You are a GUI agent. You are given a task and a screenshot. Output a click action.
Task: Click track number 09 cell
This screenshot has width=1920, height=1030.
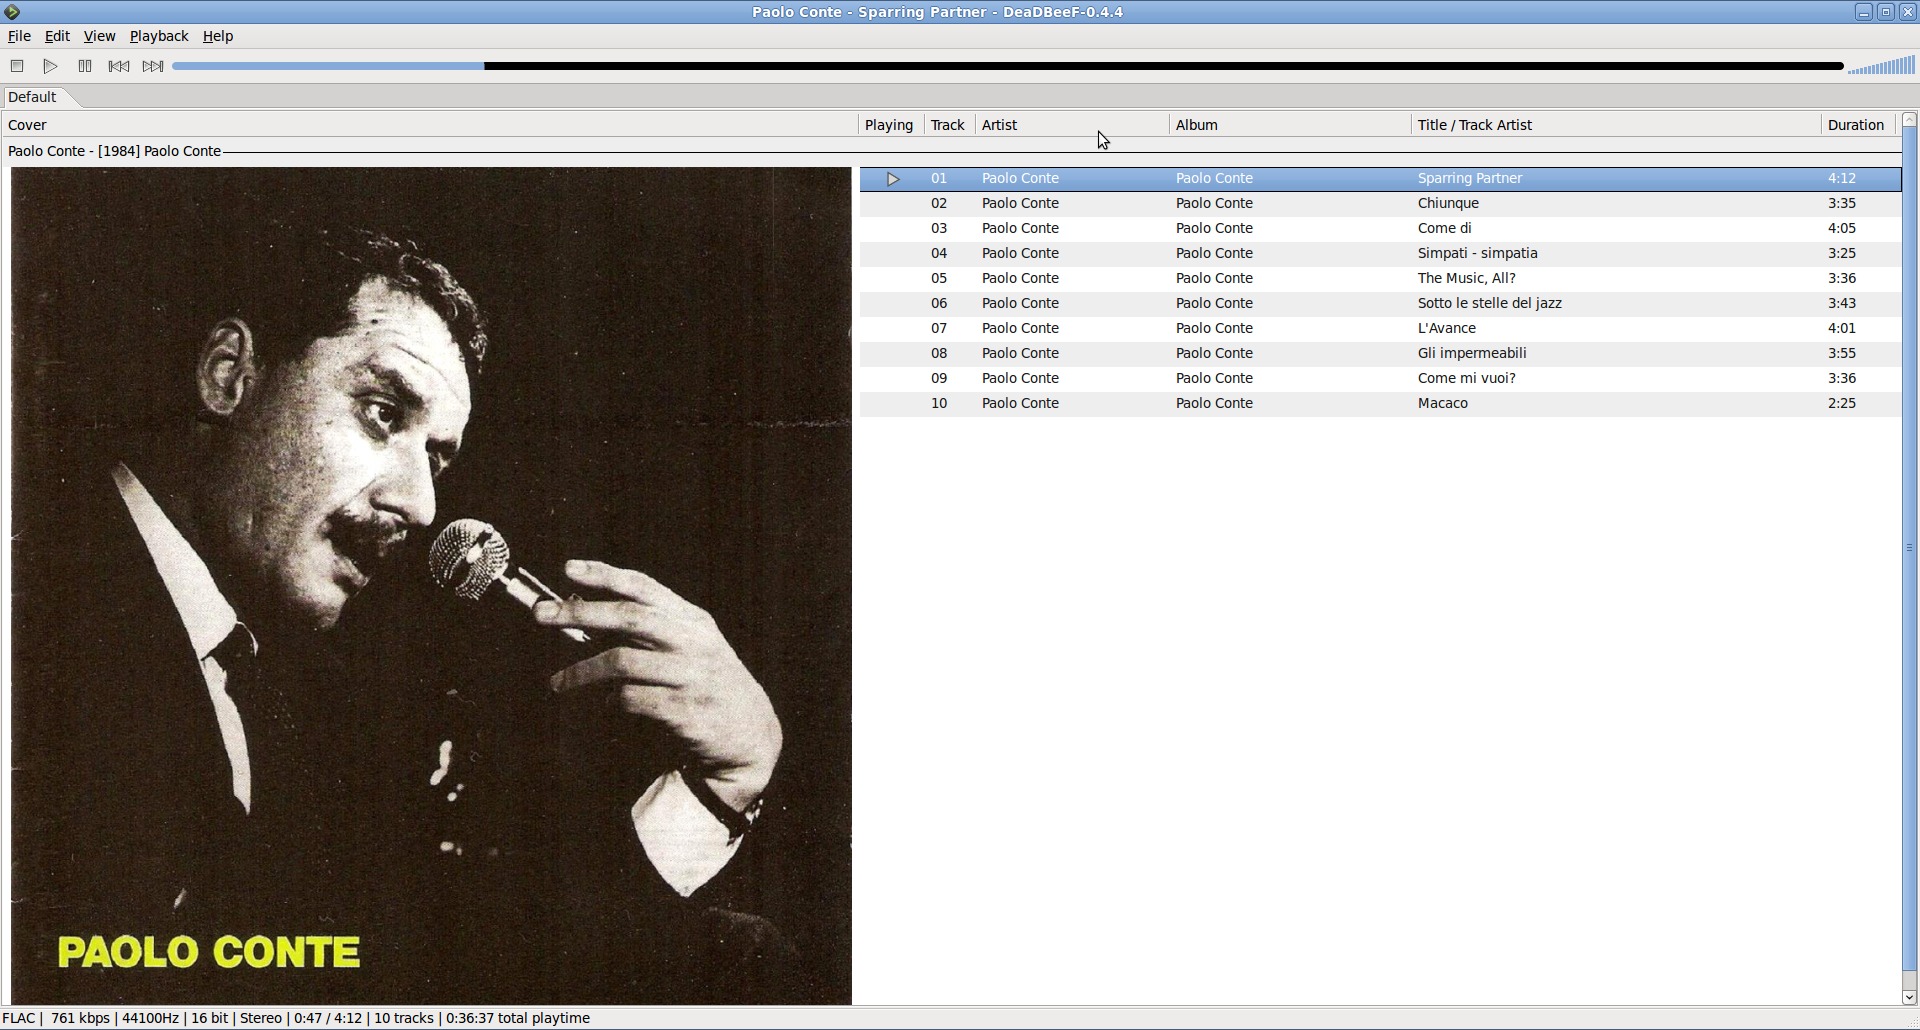point(939,378)
